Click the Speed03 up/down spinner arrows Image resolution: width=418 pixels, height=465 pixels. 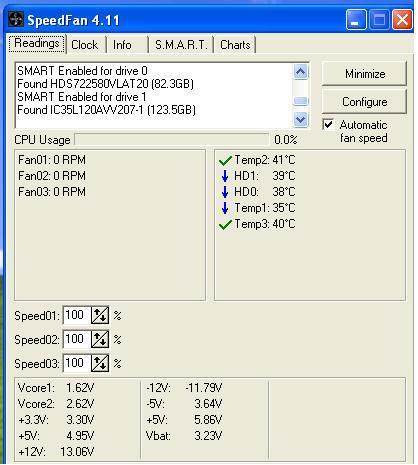click(x=100, y=363)
